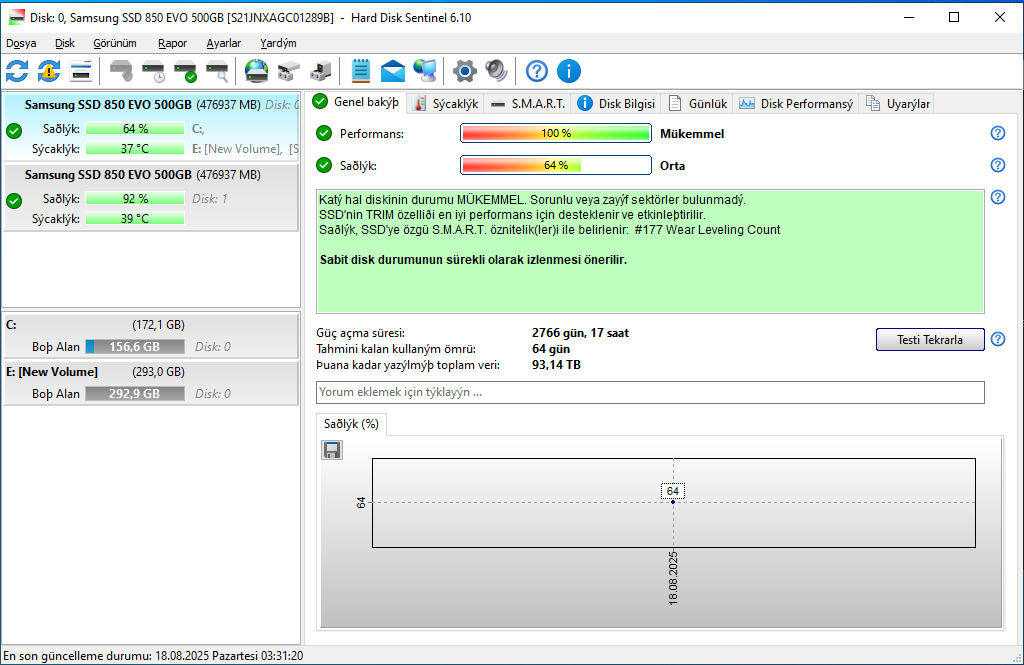1024x665 pixels.
Task: Click the comment field Yorum eklemek için
Action: [x=650, y=393]
